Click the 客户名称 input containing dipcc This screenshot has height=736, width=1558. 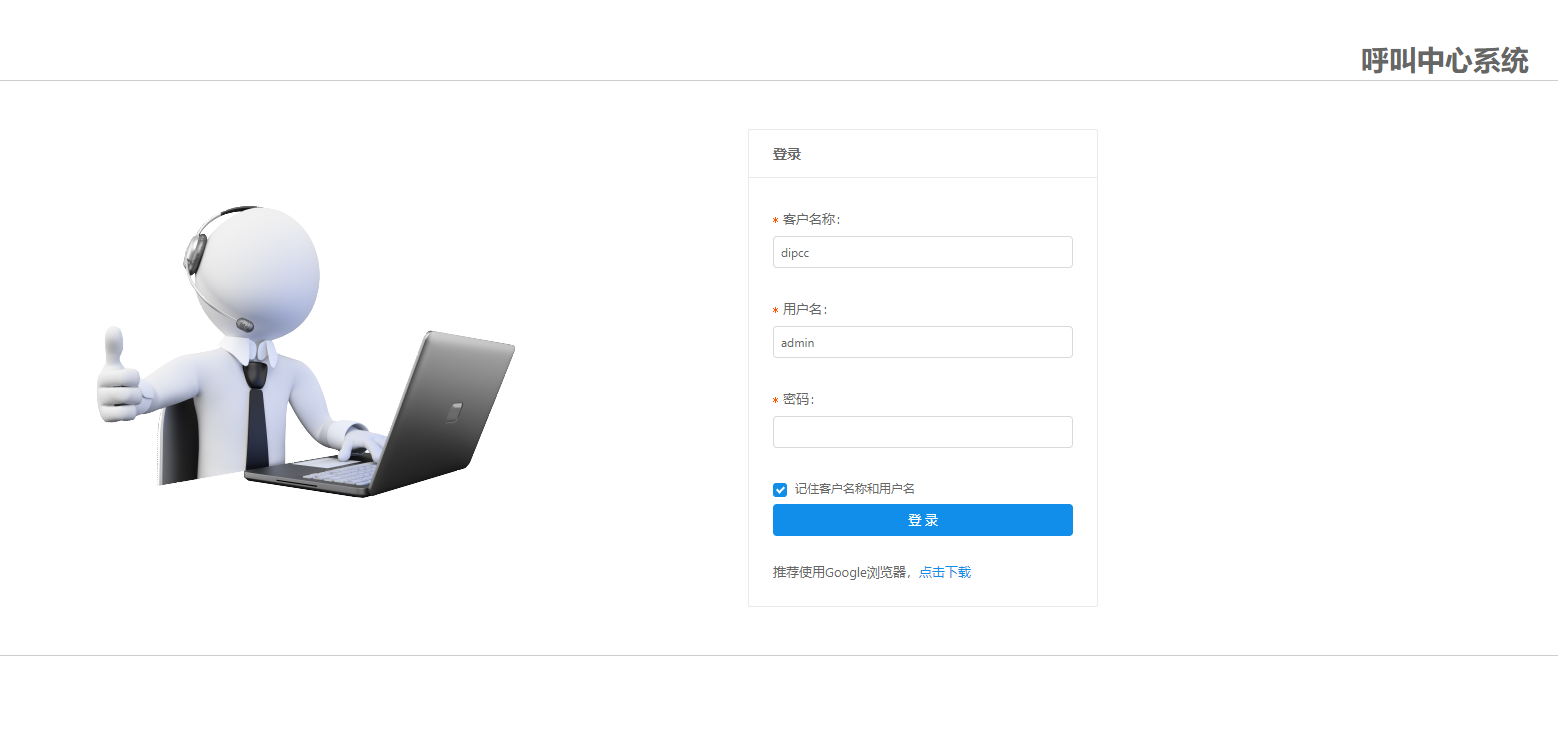coord(921,251)
